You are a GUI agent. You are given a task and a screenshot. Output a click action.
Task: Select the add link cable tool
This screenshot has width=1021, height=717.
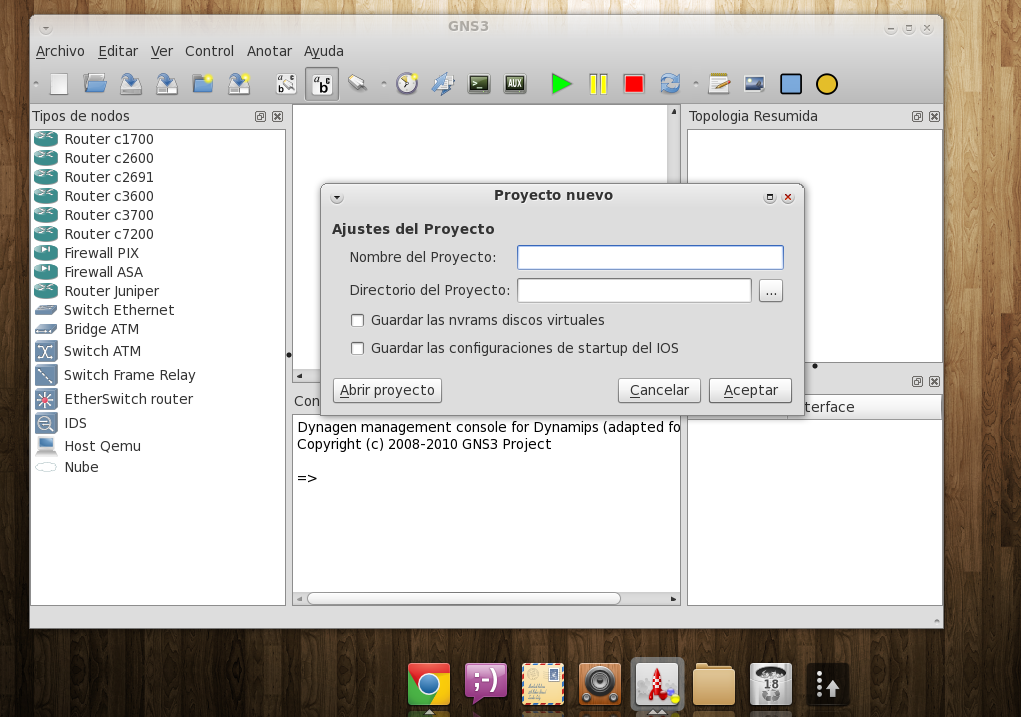click(357, 83)
